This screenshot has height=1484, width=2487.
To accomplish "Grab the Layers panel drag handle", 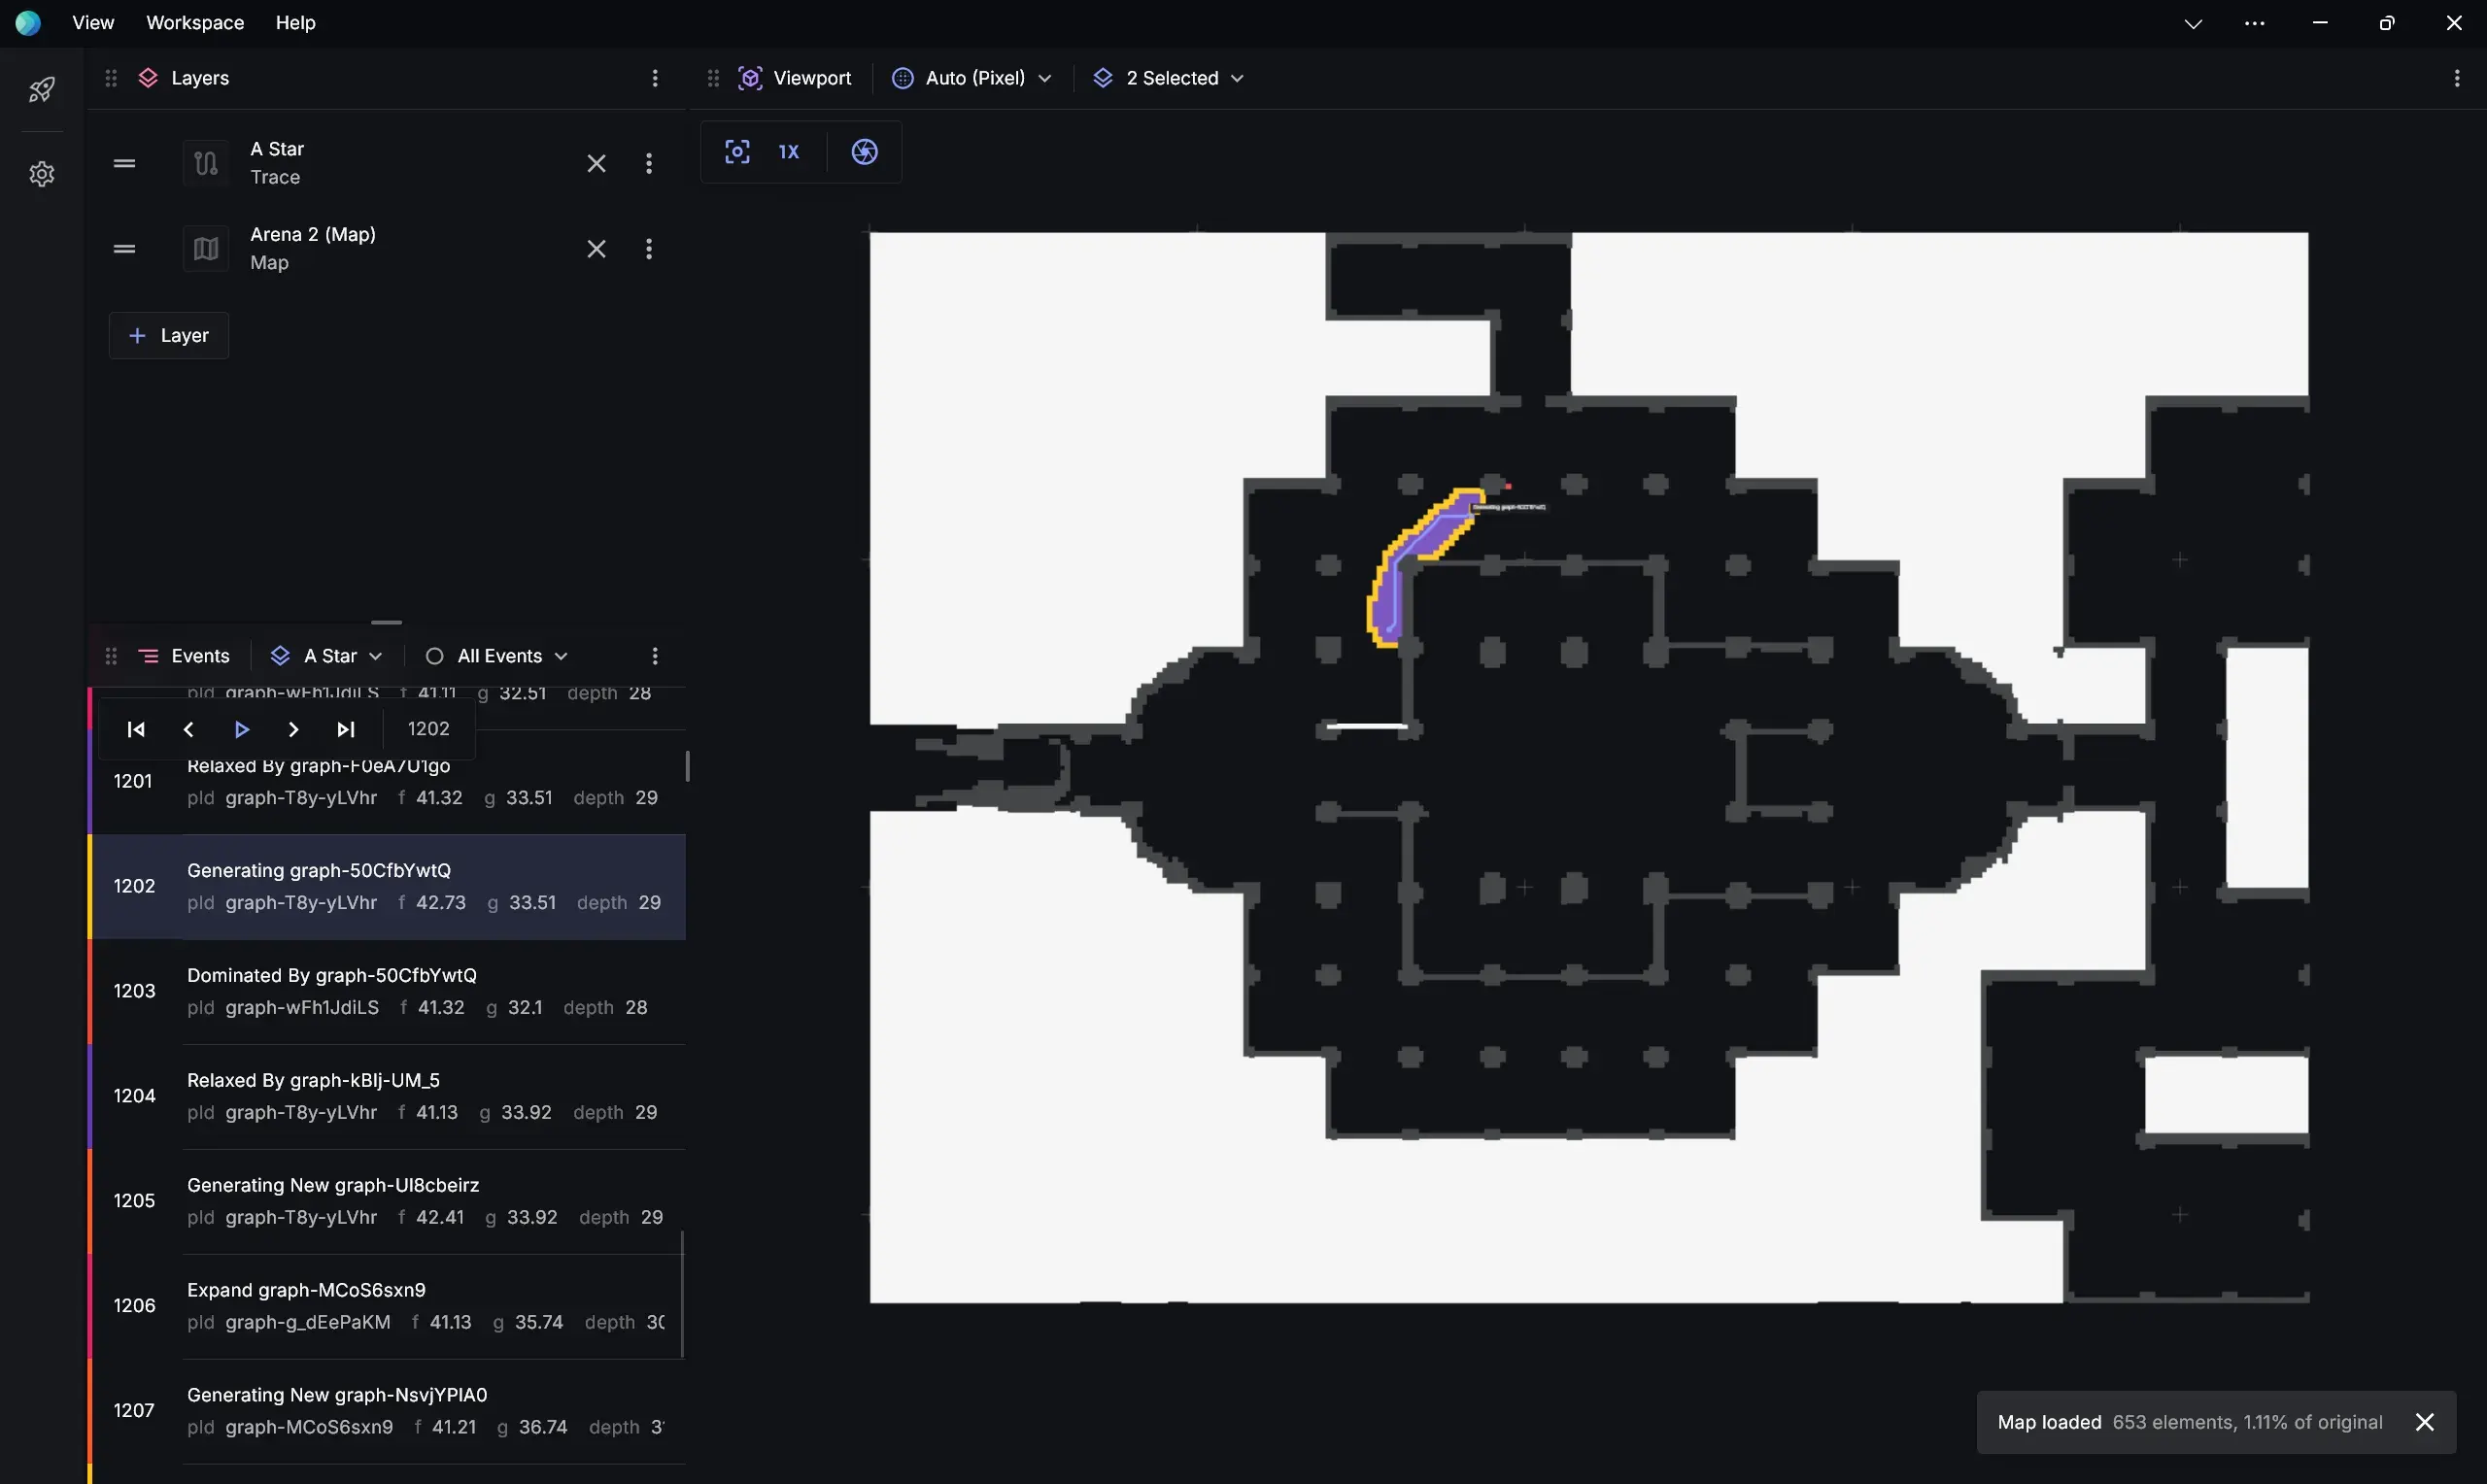I will pyautogui.click(x=111, y=78).
